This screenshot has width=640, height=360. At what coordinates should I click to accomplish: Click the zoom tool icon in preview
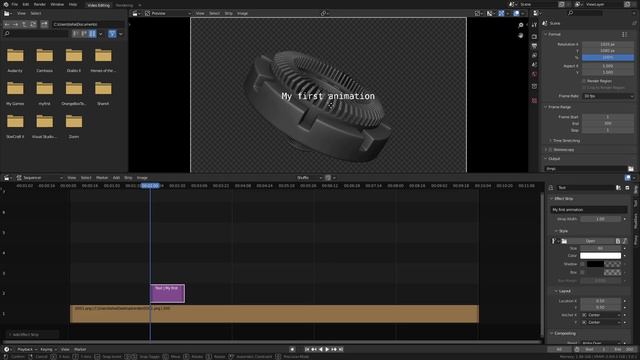pos(521,25)
